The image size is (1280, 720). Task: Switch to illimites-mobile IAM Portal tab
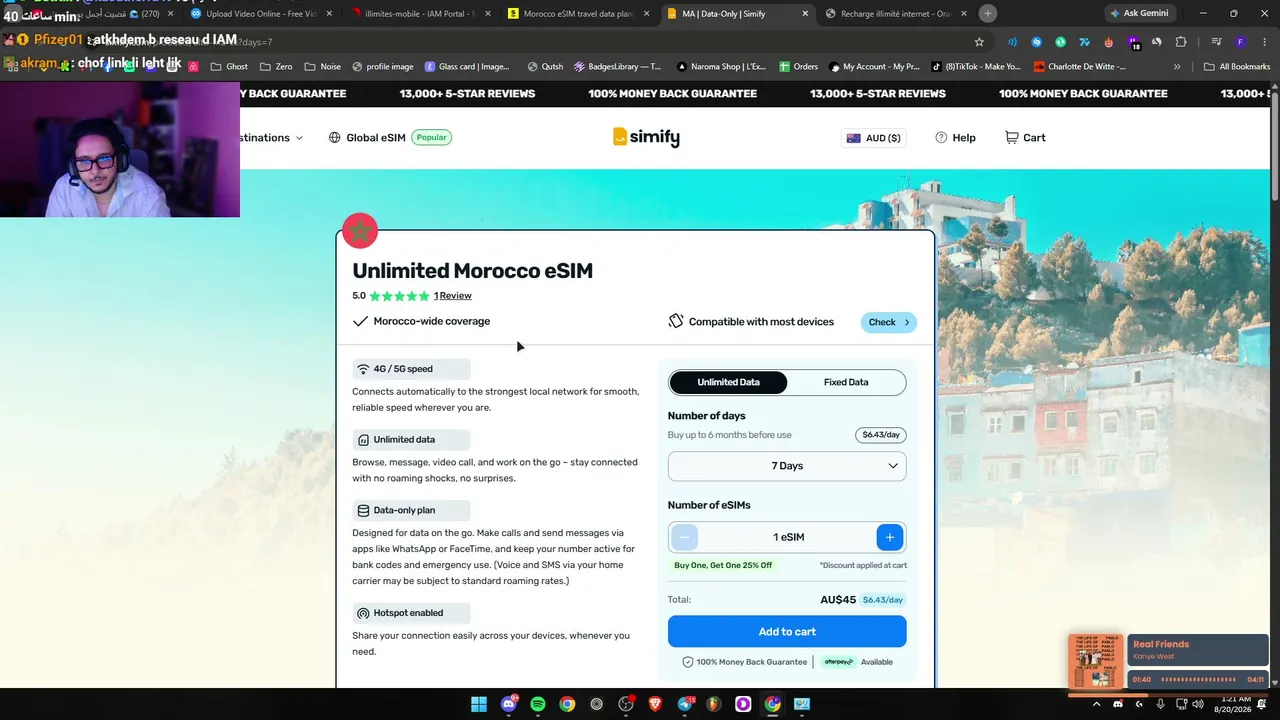(420, 13)
